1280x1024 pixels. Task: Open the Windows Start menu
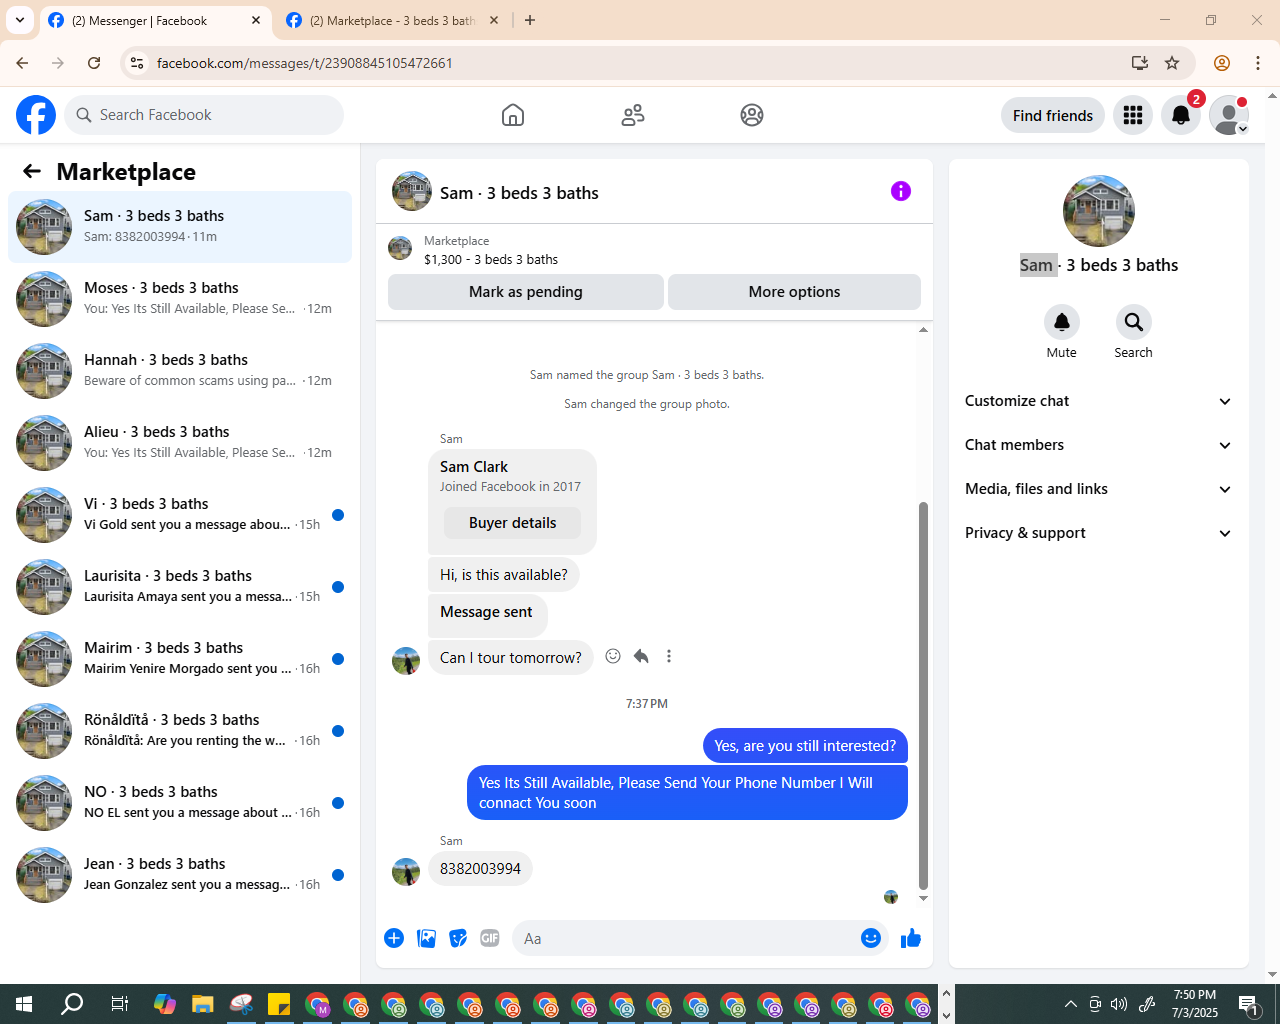(x=24, y=1004)
